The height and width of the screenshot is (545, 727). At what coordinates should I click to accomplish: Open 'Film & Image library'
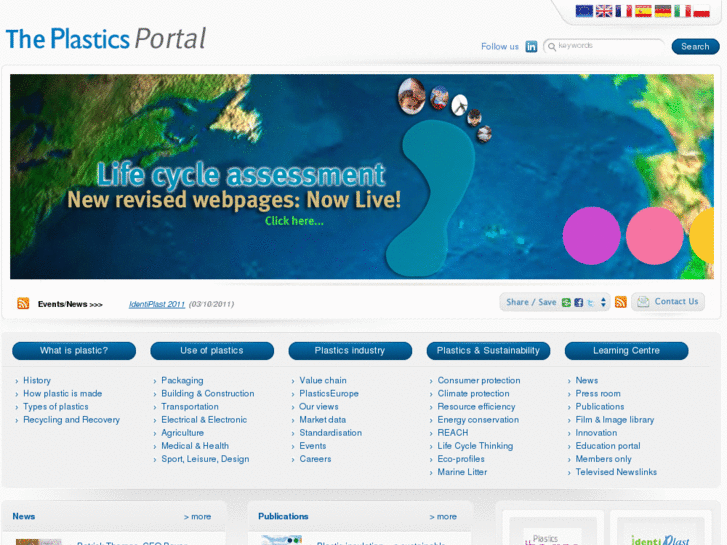pos(615,420)
